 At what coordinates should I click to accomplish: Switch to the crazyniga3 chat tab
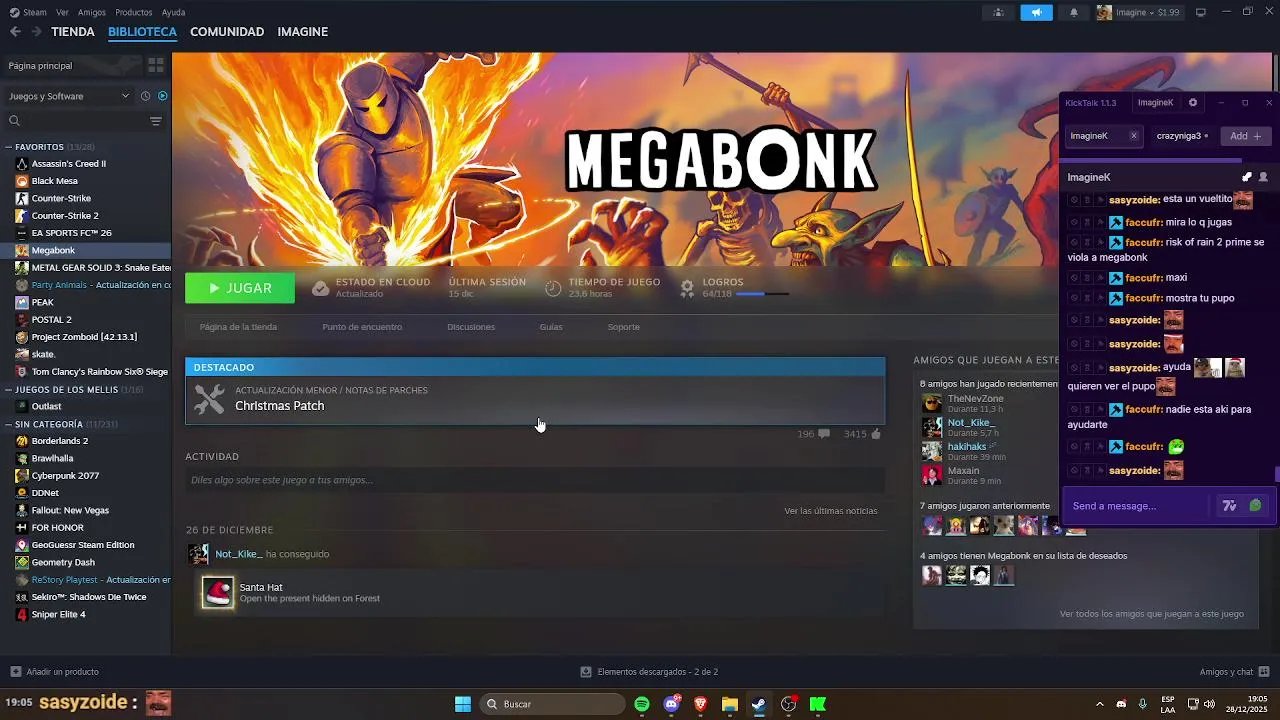click(x=1181, y=136)
